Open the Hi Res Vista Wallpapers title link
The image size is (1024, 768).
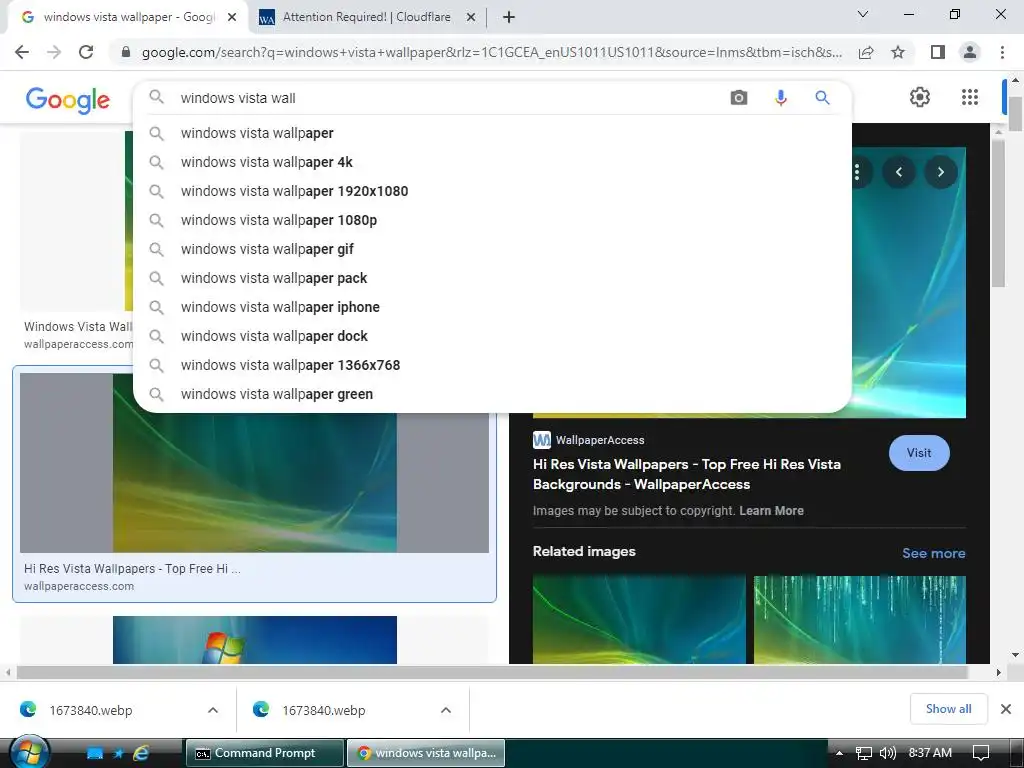pyautogui.click(x=686, y=474)
